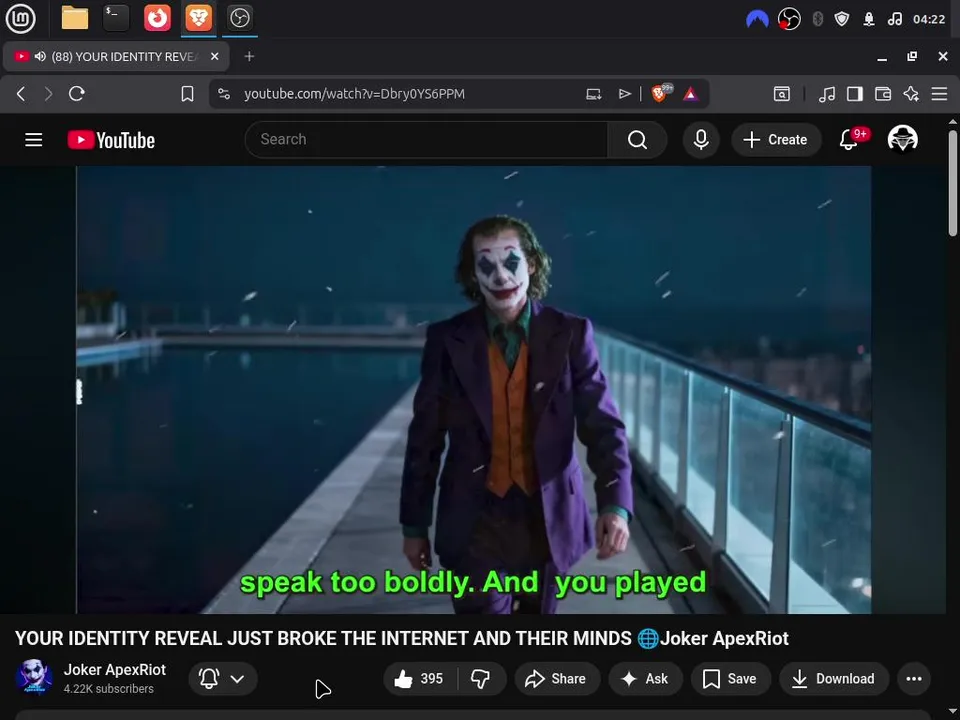The image size is (960, 720).
Task: Open the tab search toolbar button
Action: [x=782, y=94]
